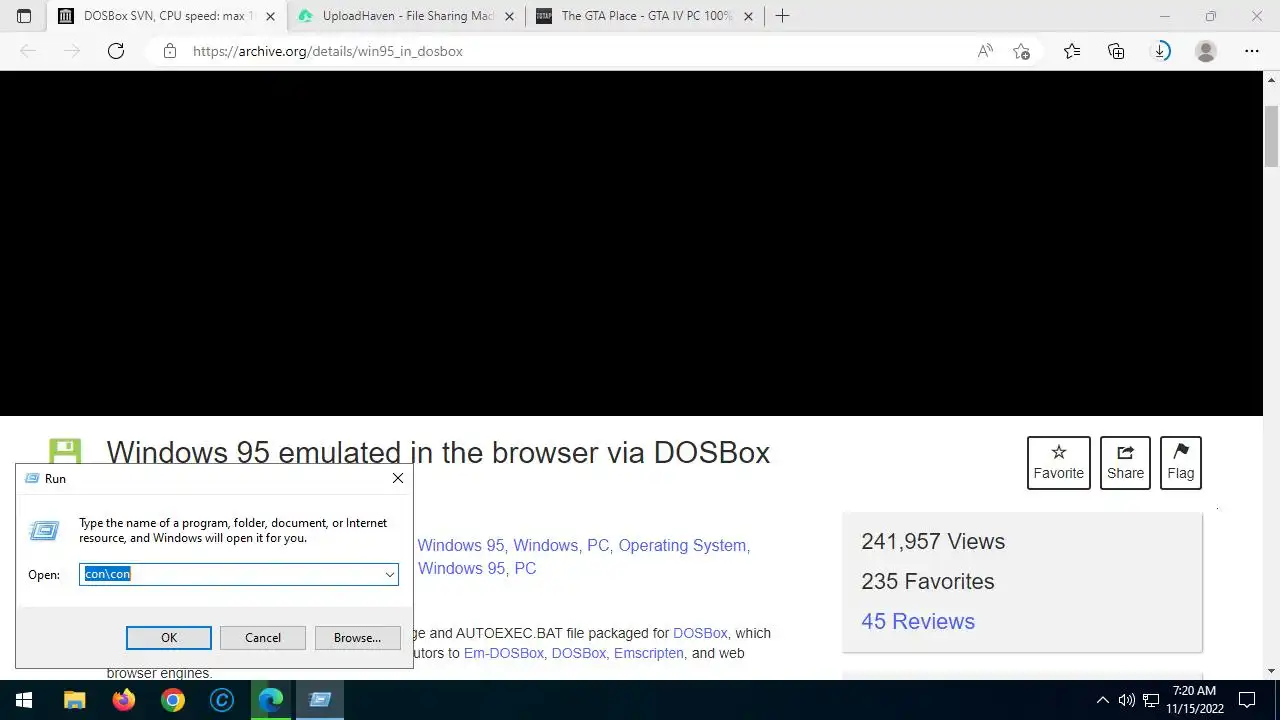Viewport: 1280px width, 720px height.
Task: Click the software floppy disk icon
Action: click(x=65, y=451)
